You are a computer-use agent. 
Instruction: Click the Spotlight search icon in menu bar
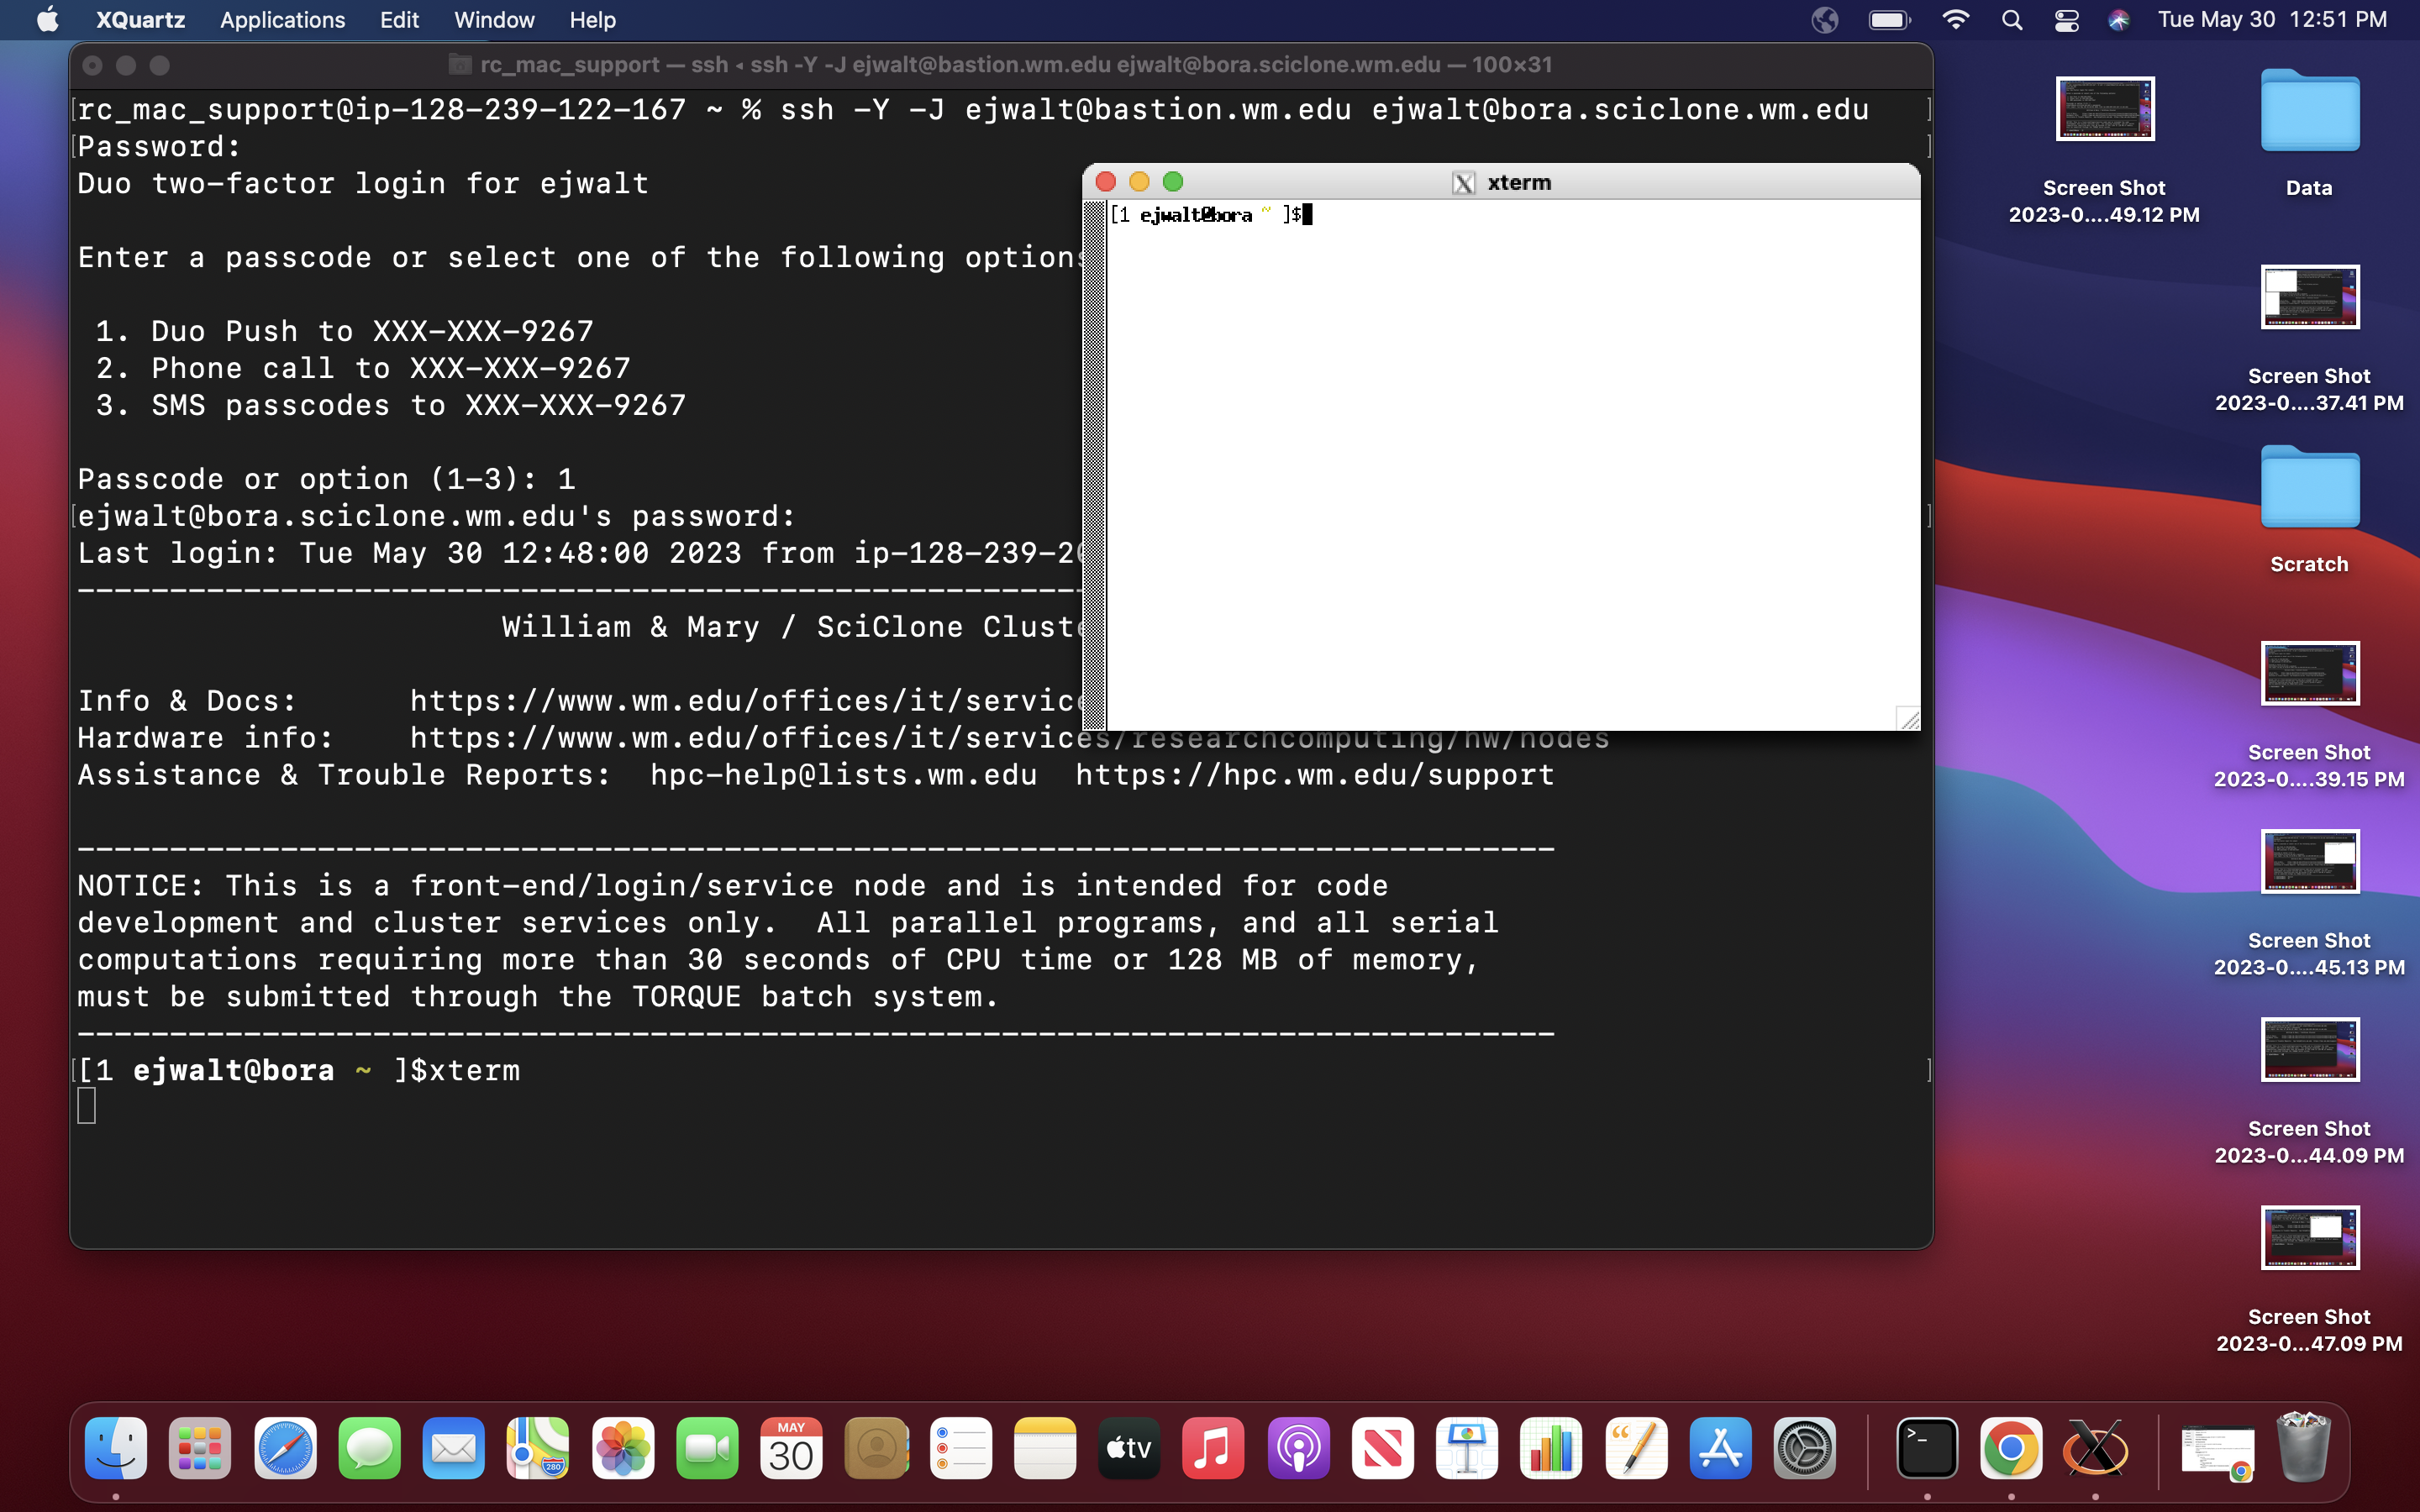[2012, 20]
